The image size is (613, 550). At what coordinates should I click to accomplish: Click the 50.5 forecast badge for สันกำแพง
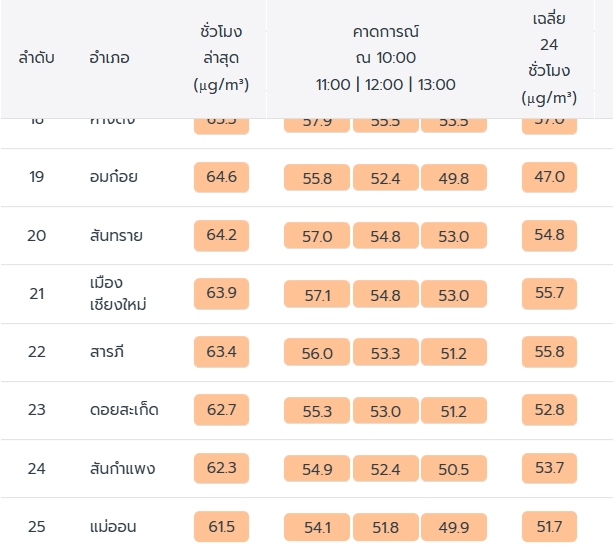pos(453,468)
